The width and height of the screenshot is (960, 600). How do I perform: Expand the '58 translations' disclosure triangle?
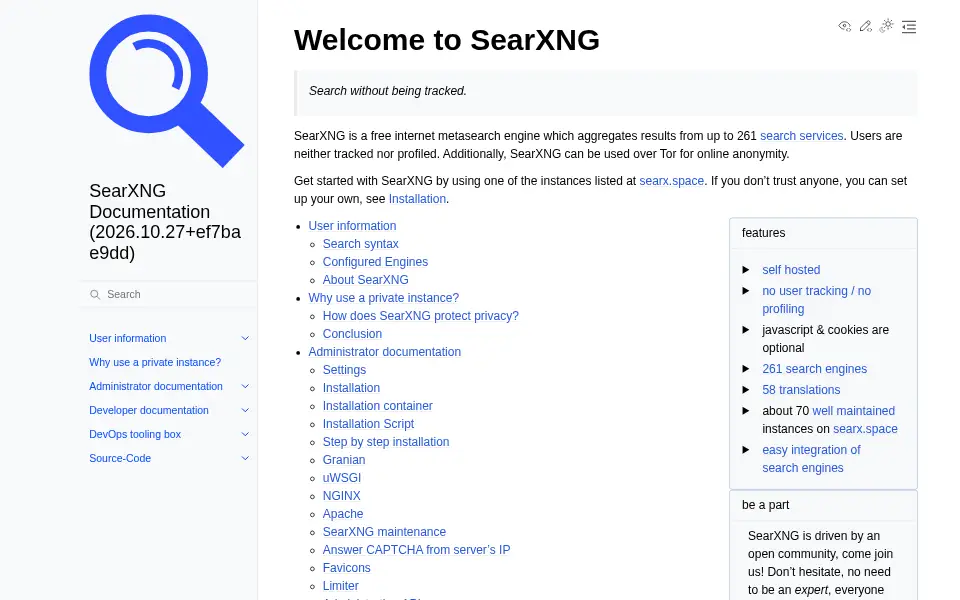(746, 390)
